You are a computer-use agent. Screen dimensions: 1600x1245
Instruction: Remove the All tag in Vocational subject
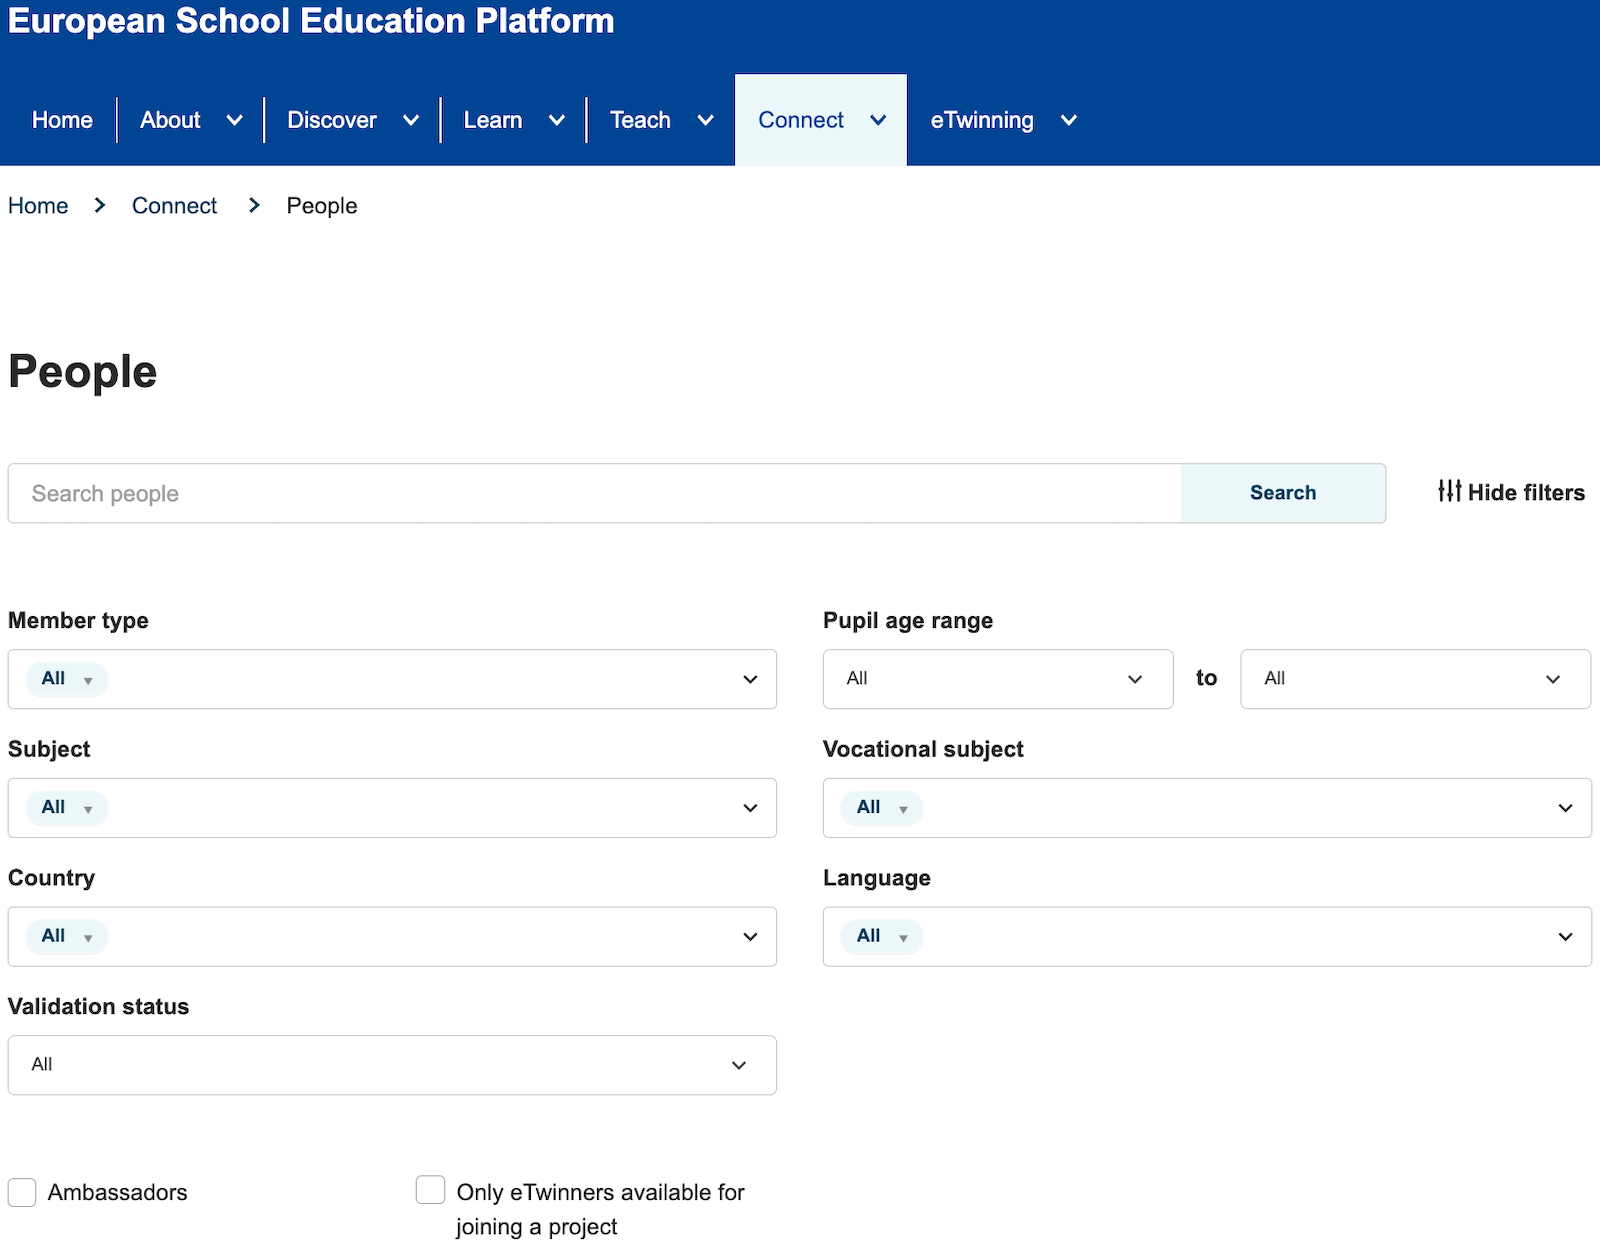pyautogui.click(x=903, y=809)
